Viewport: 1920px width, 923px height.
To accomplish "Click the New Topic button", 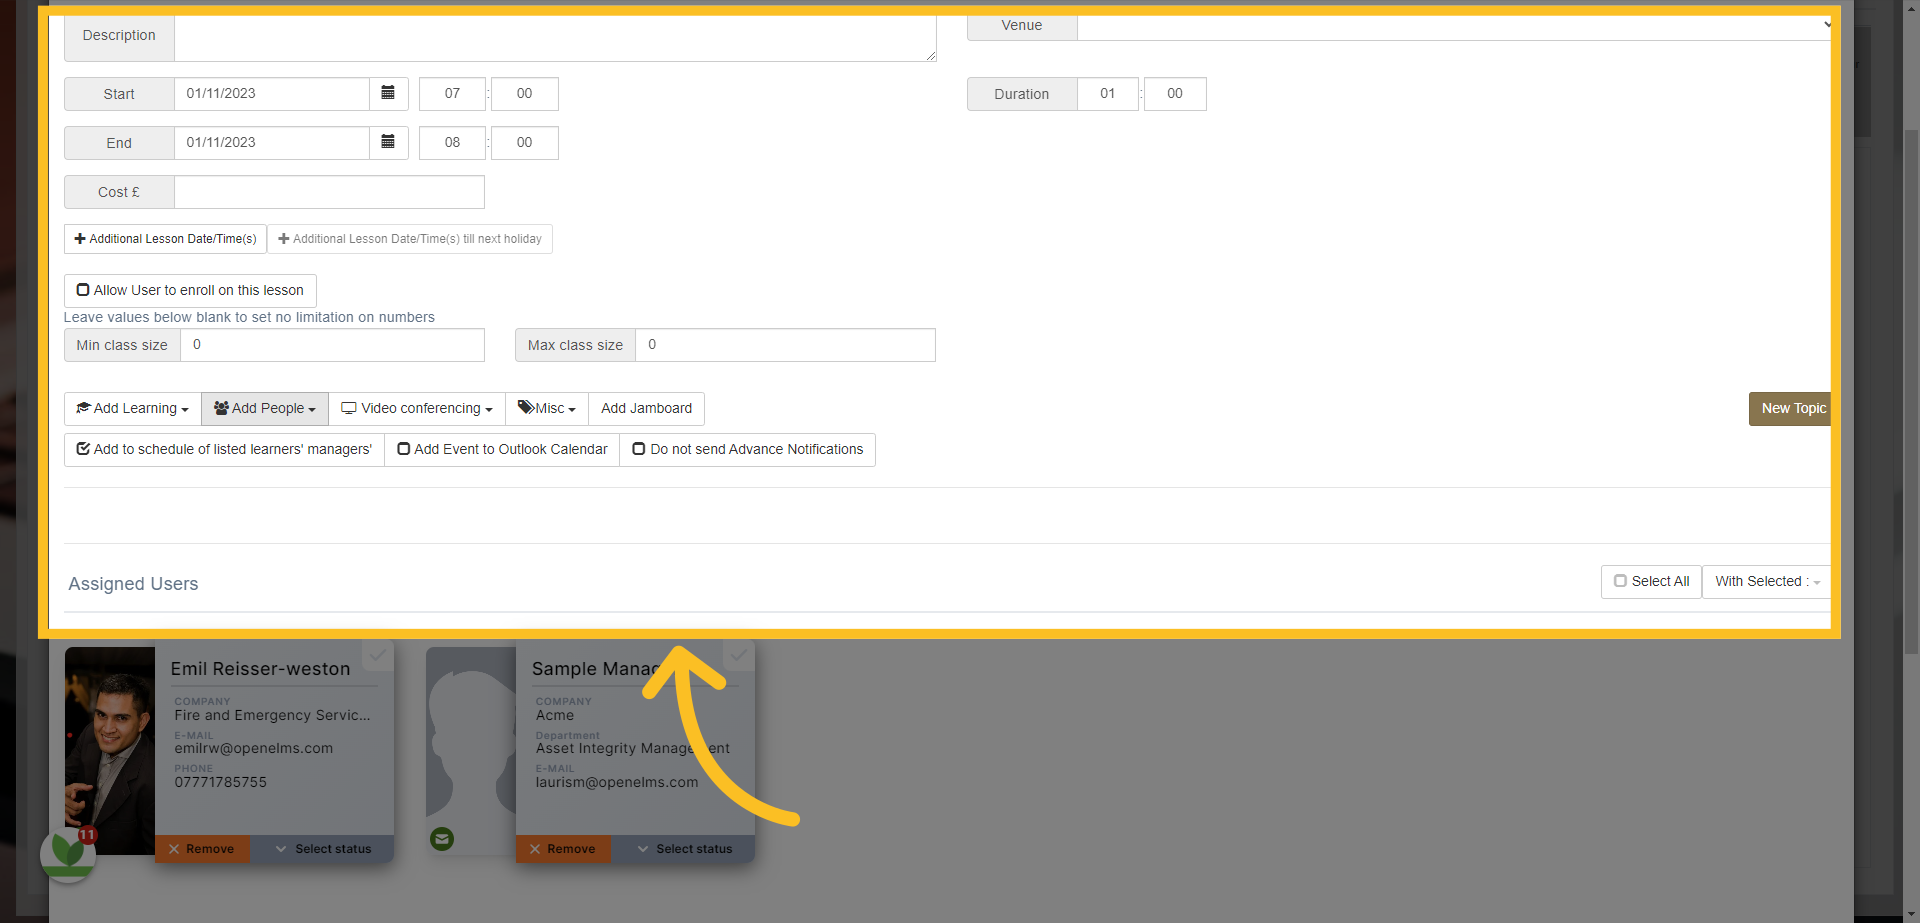I will click(x=1793, y=408).
